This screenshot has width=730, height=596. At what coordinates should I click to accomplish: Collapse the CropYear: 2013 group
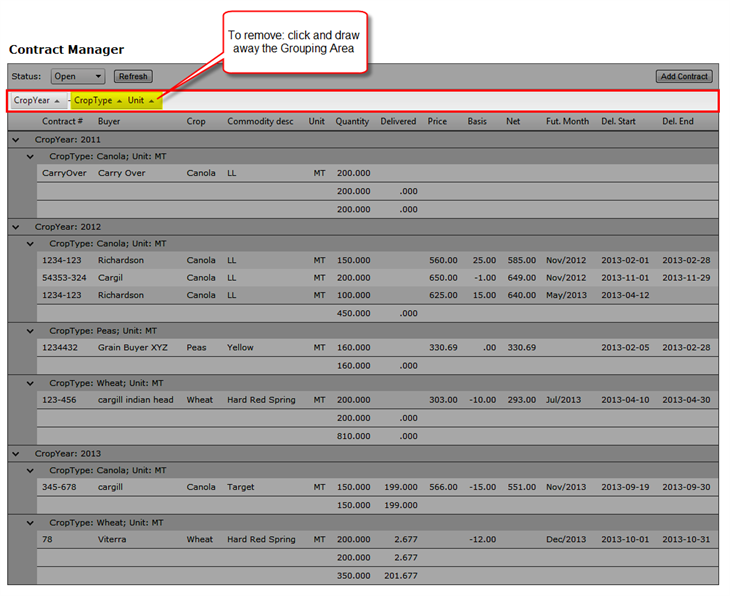coord(15,453)
